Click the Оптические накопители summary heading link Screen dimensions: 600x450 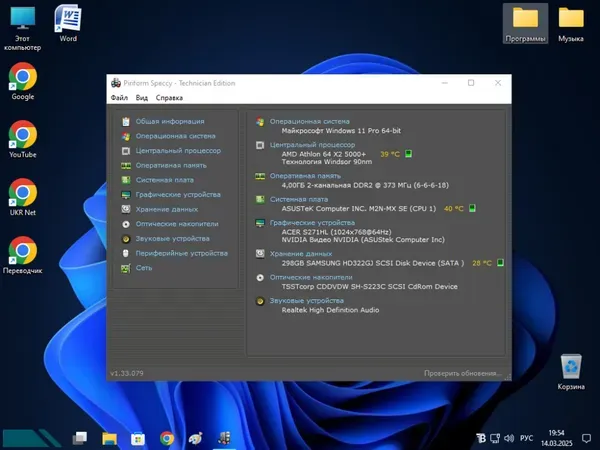(x=311, y=277)
